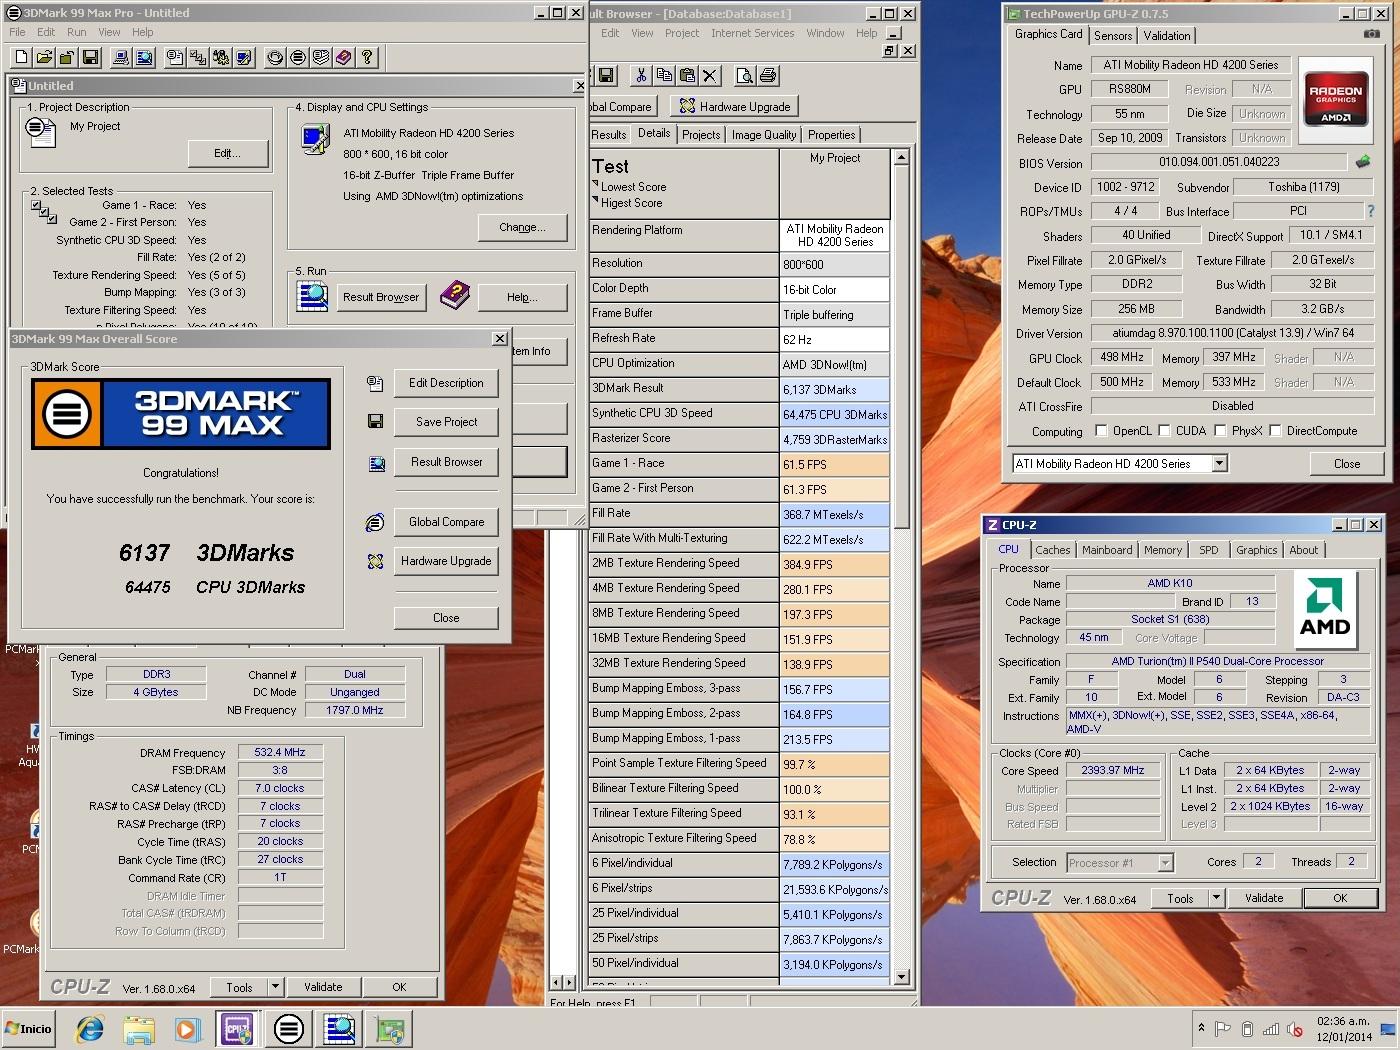Open Windows Explorer folder from taskbar
1400x1050 pixels.
pos(139,1028)
